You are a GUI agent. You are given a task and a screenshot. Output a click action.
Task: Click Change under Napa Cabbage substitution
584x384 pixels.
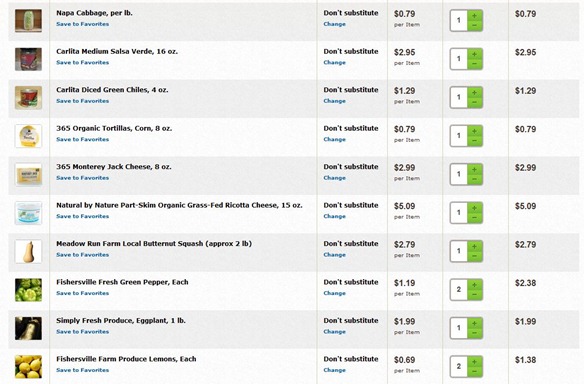click(x=334, y=24)
